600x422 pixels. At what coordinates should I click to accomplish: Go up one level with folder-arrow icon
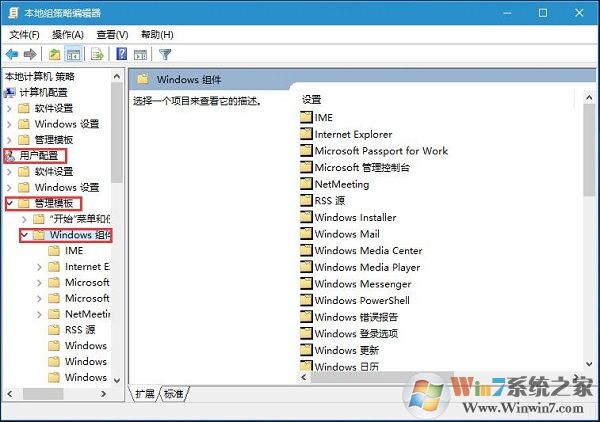pos(55,54)
